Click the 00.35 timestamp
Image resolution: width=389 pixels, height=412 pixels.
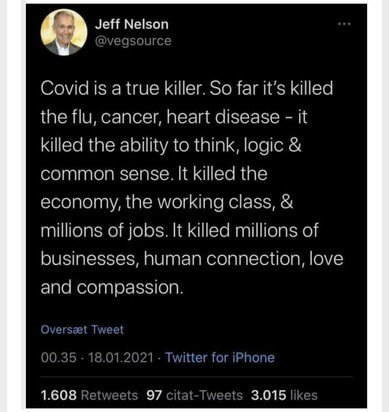click(59, 358)
